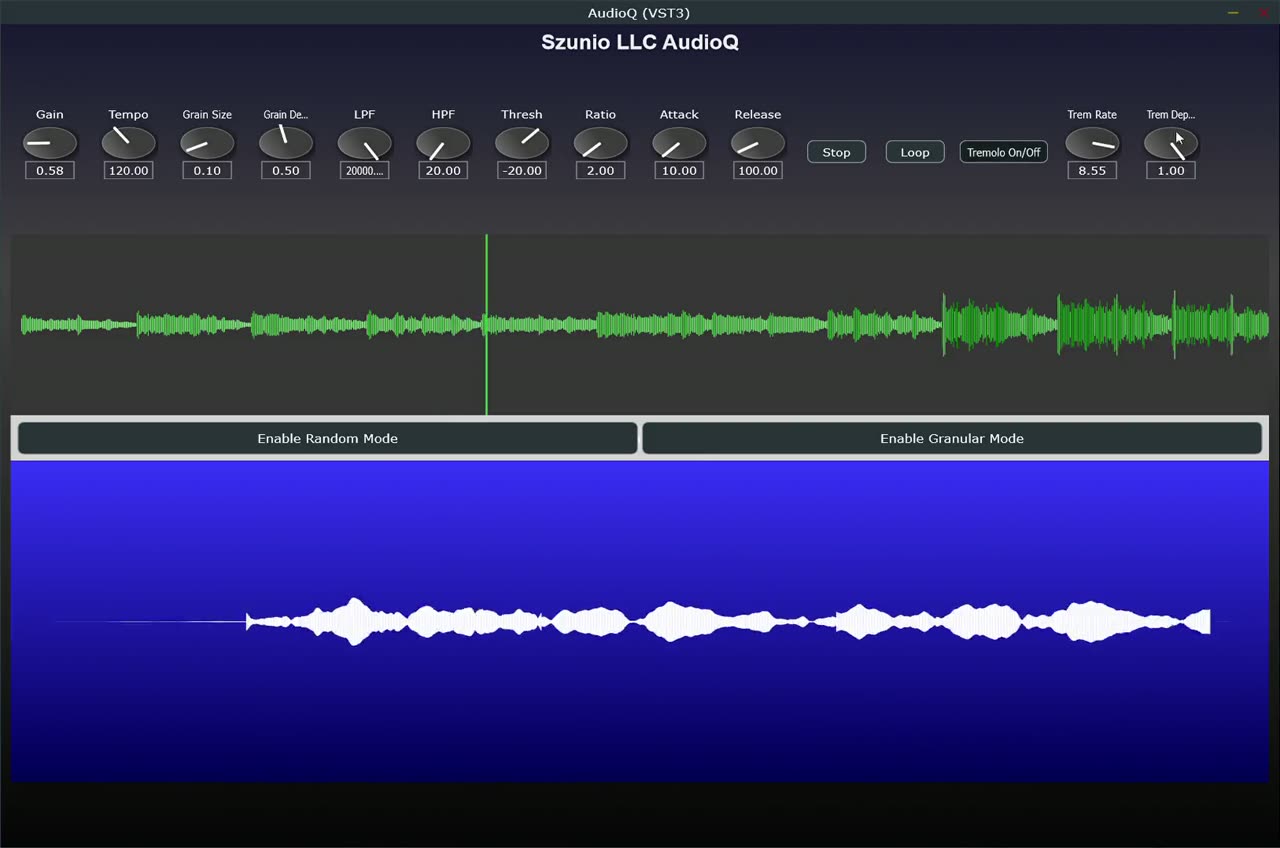Select the Thresh value field -20.00
The height and width of the screenshot is (848, 1280).
pyautogui.click(x=522, y=171)
